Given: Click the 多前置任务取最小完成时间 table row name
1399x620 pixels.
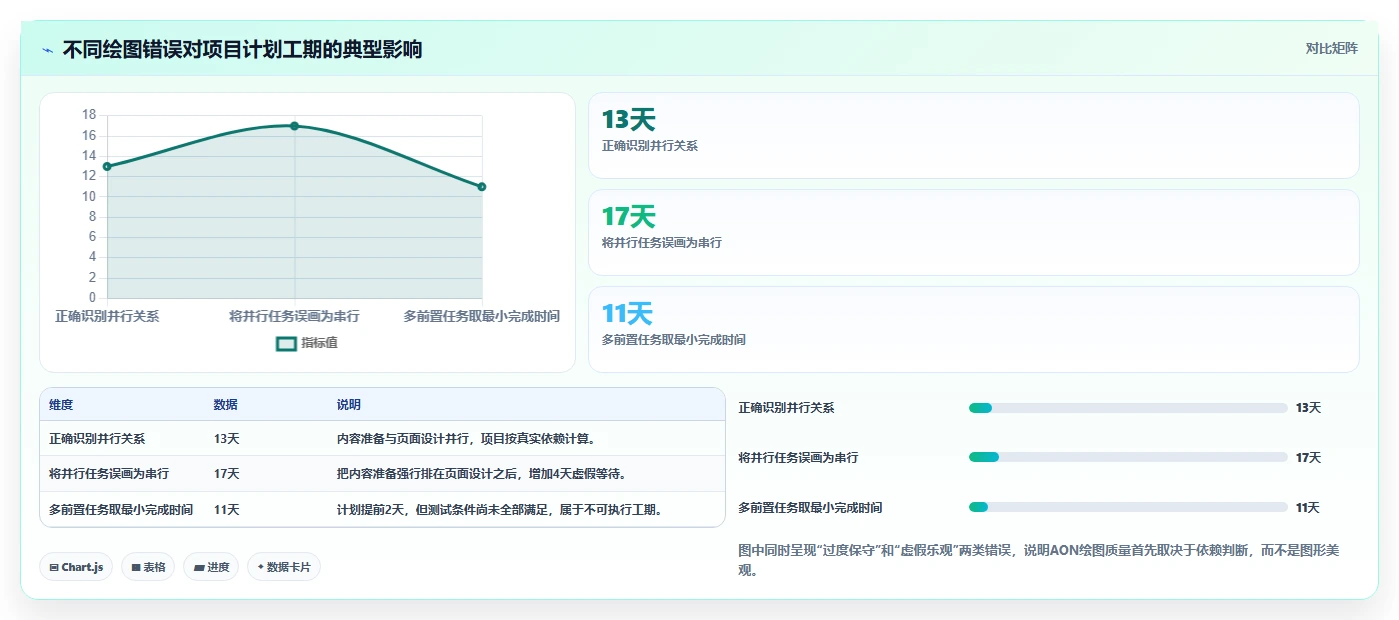Looking at the screenshot, I should tap(121, 509).
